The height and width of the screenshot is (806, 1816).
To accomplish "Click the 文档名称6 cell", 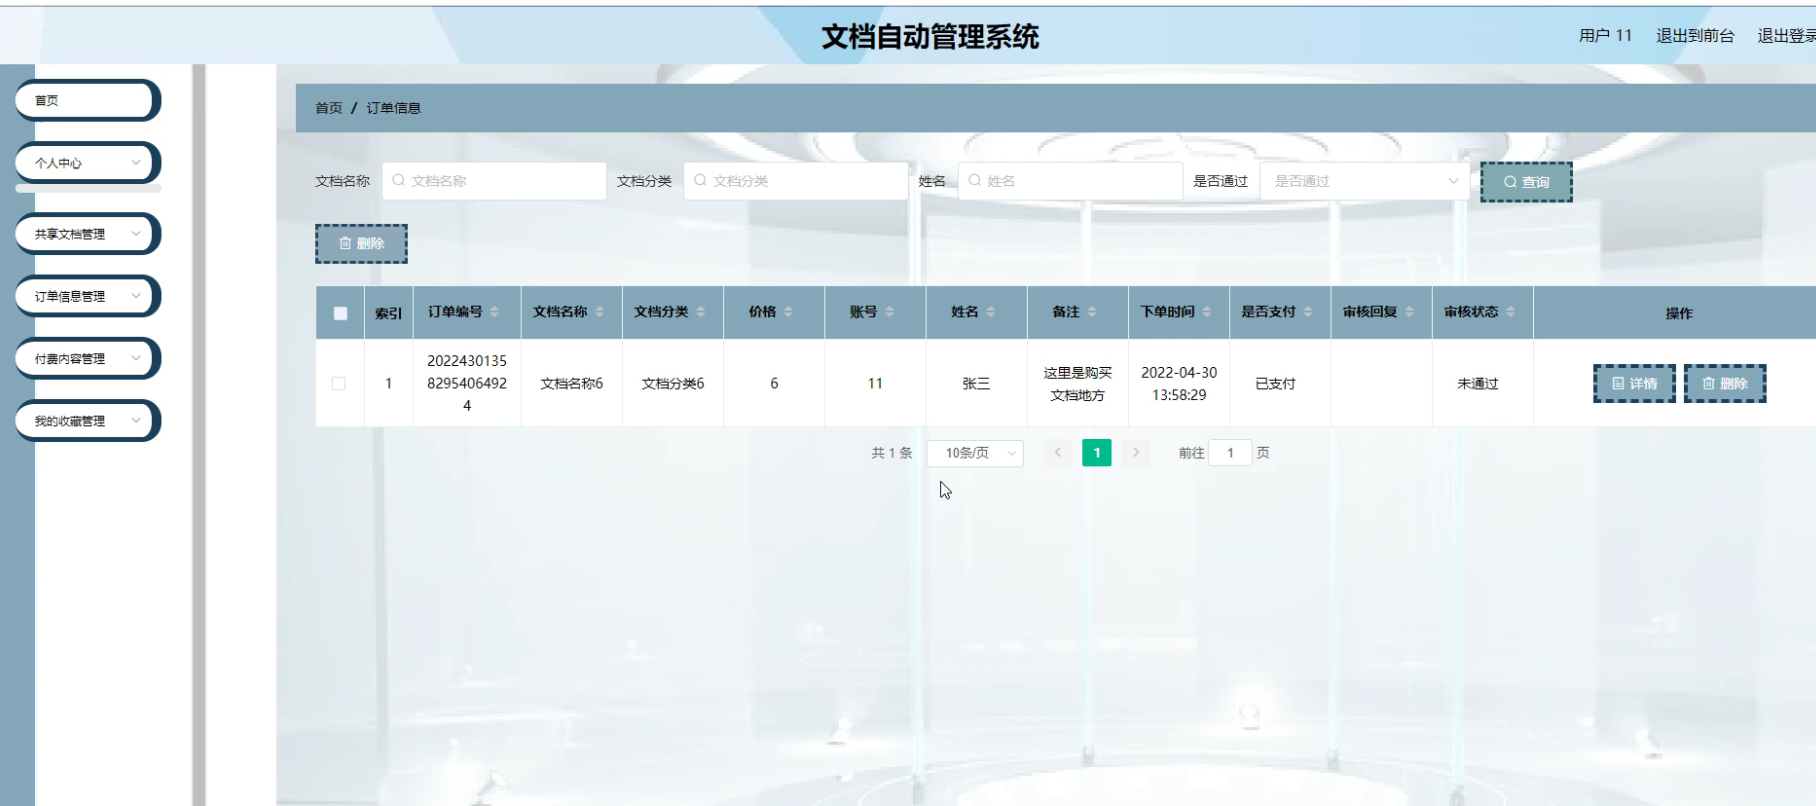I will pos(572,383).
